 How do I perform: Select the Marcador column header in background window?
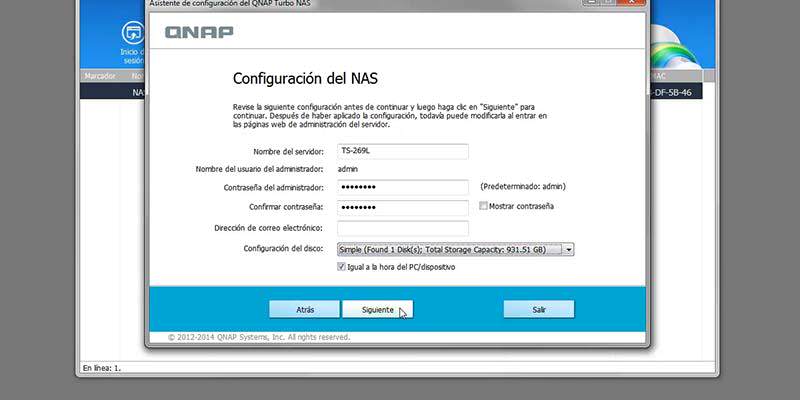tap(100, 76)
